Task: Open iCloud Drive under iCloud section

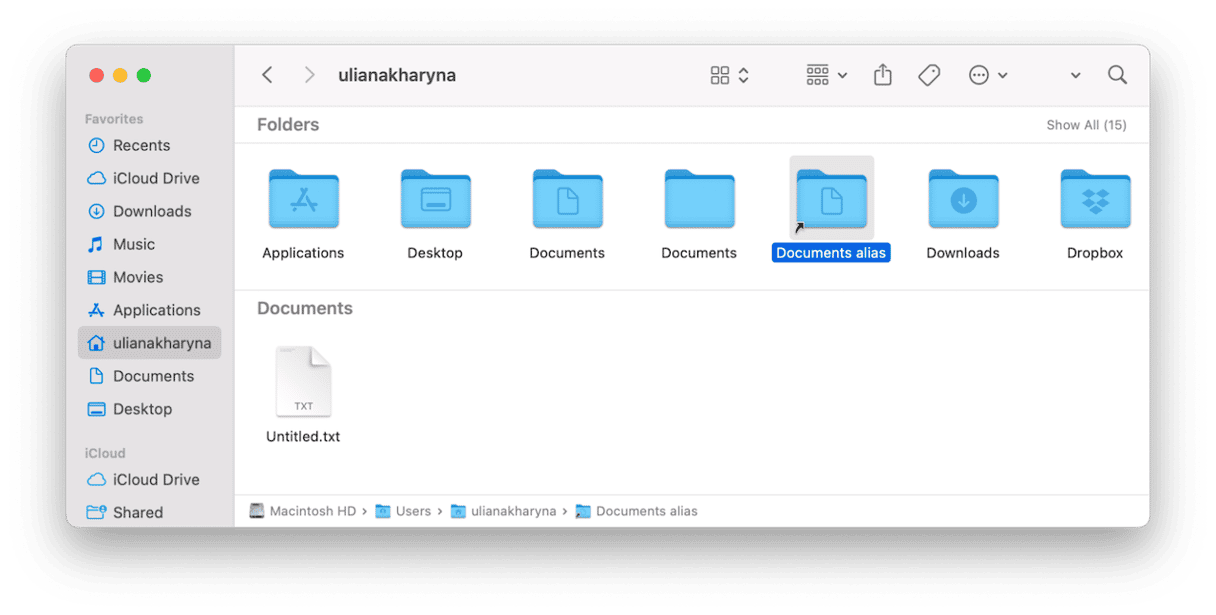Action: [x=150, y=479]
